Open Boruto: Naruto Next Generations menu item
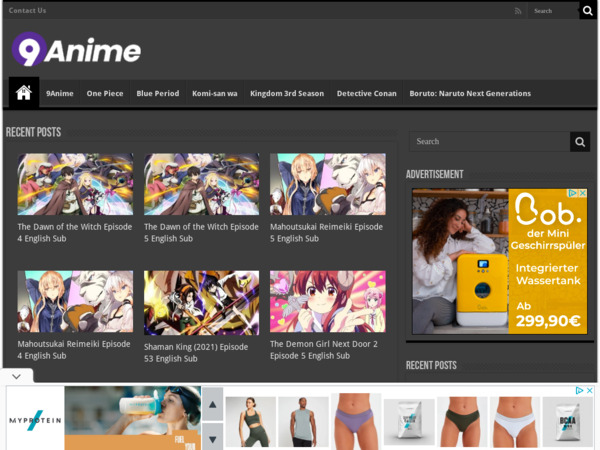Viewport: 600px width, 450px height. pos(470,93)
